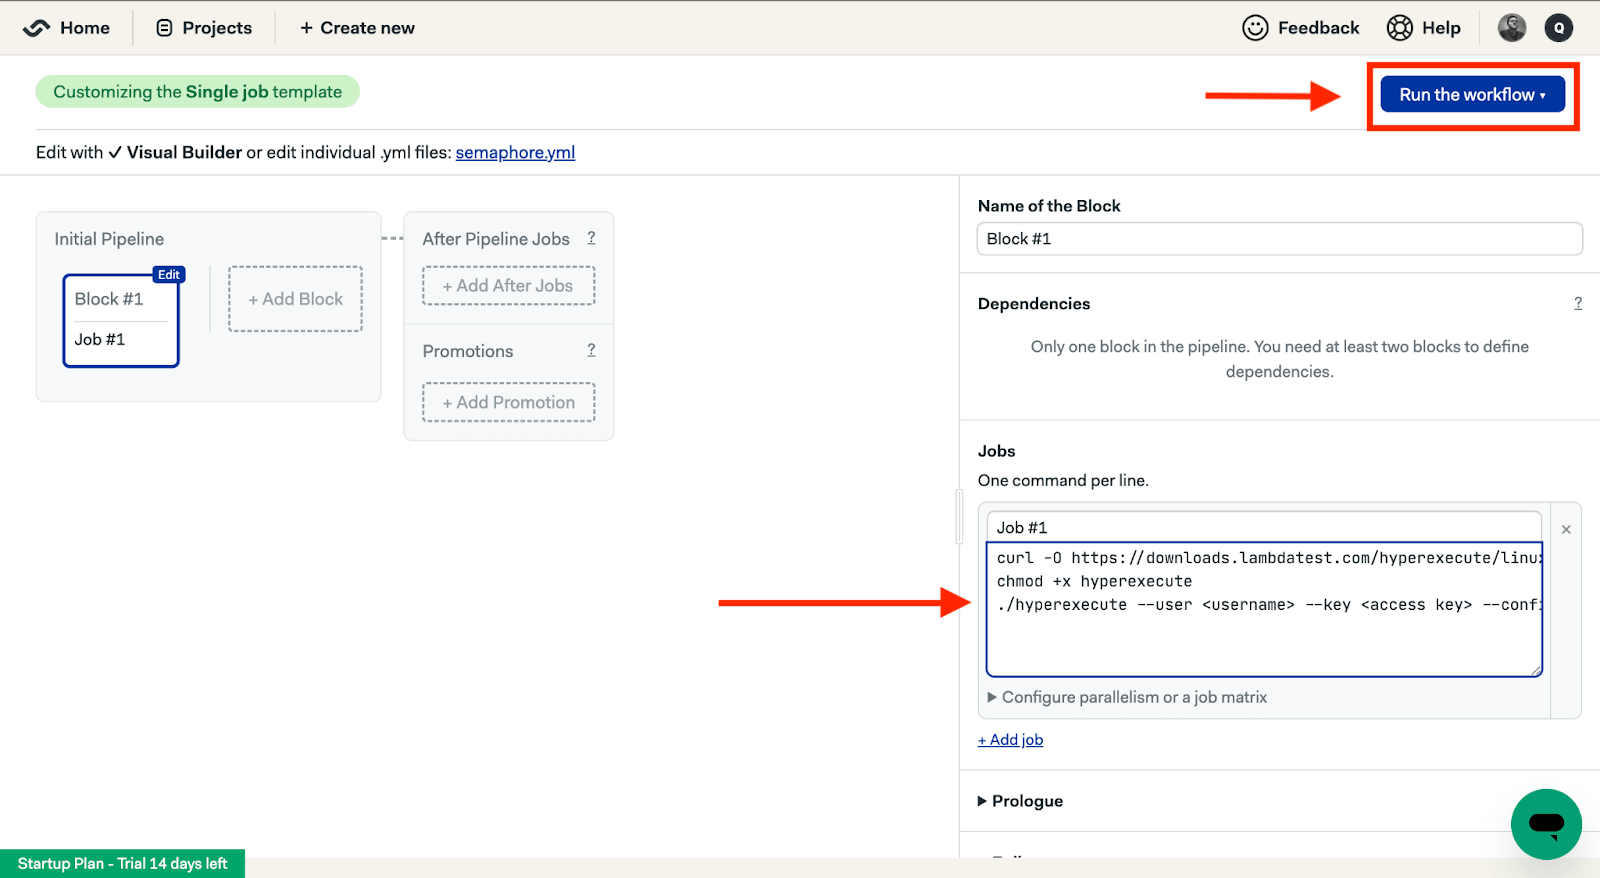Remove Job #1 with the X icon
The image size is (1600, 878).
point(1566,529)
